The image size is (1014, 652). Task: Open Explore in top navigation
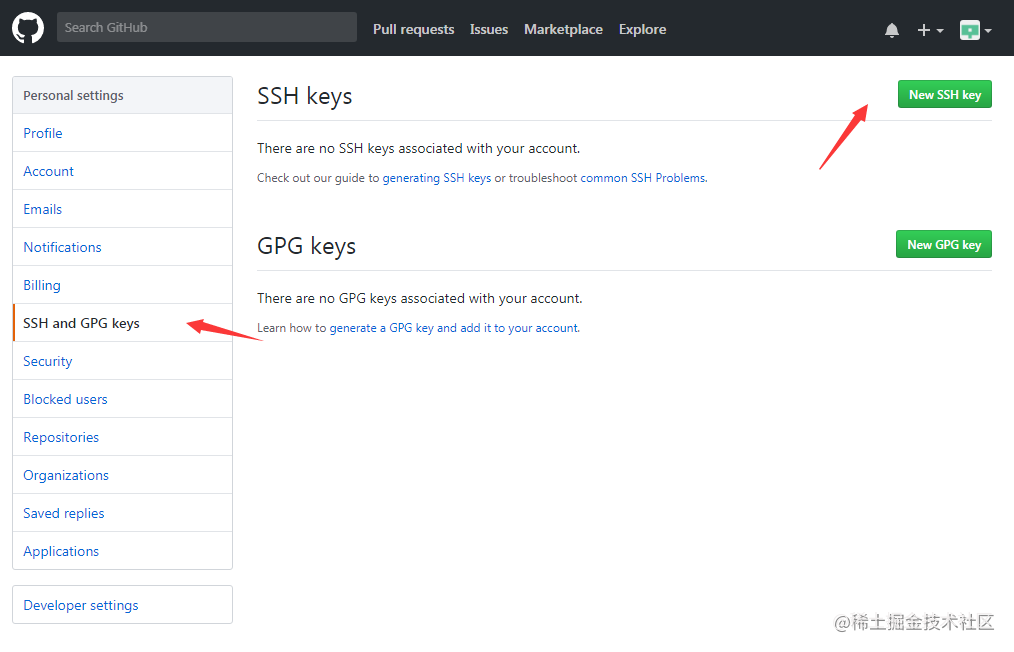(x=642, y=30)
